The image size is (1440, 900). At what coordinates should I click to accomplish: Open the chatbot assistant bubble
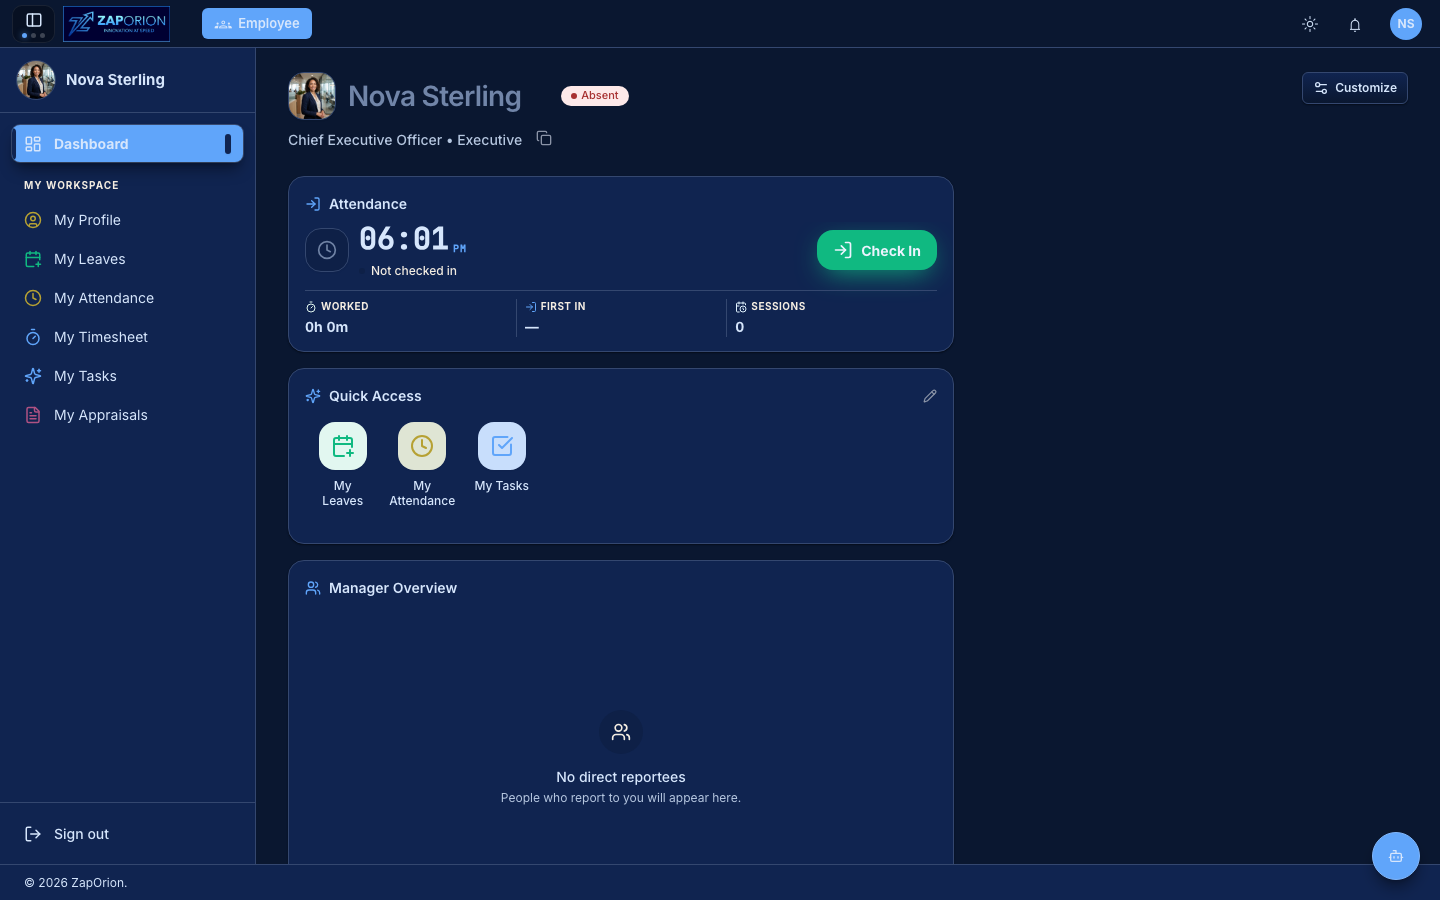point(1396,856)
